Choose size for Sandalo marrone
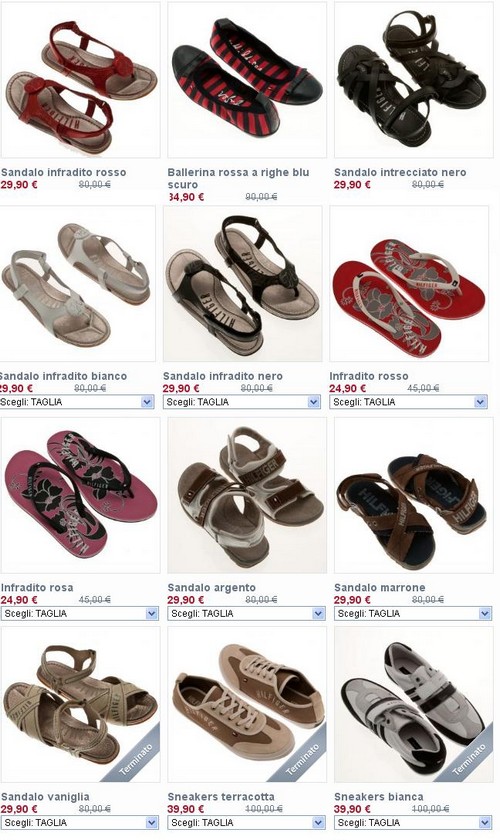The width and height of the screenshot is (500, 840). [413, 613]
